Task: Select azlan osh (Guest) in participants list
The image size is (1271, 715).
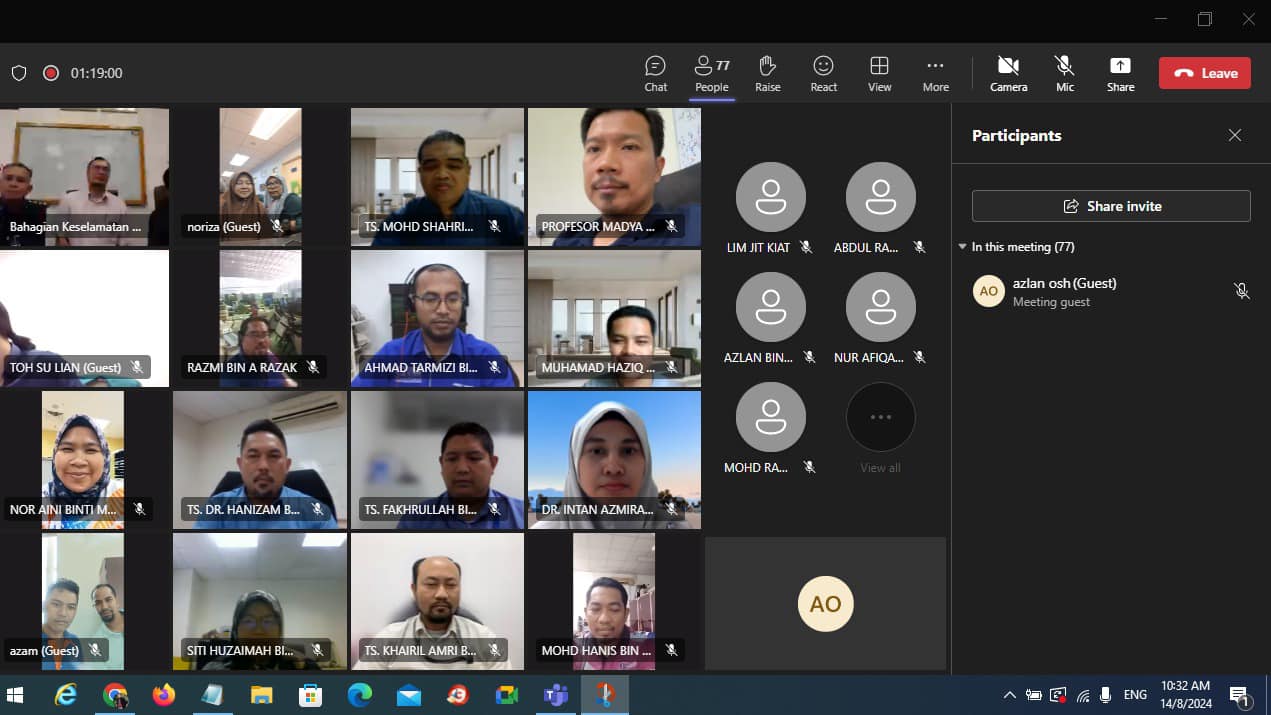Action: pos(1064,291)
